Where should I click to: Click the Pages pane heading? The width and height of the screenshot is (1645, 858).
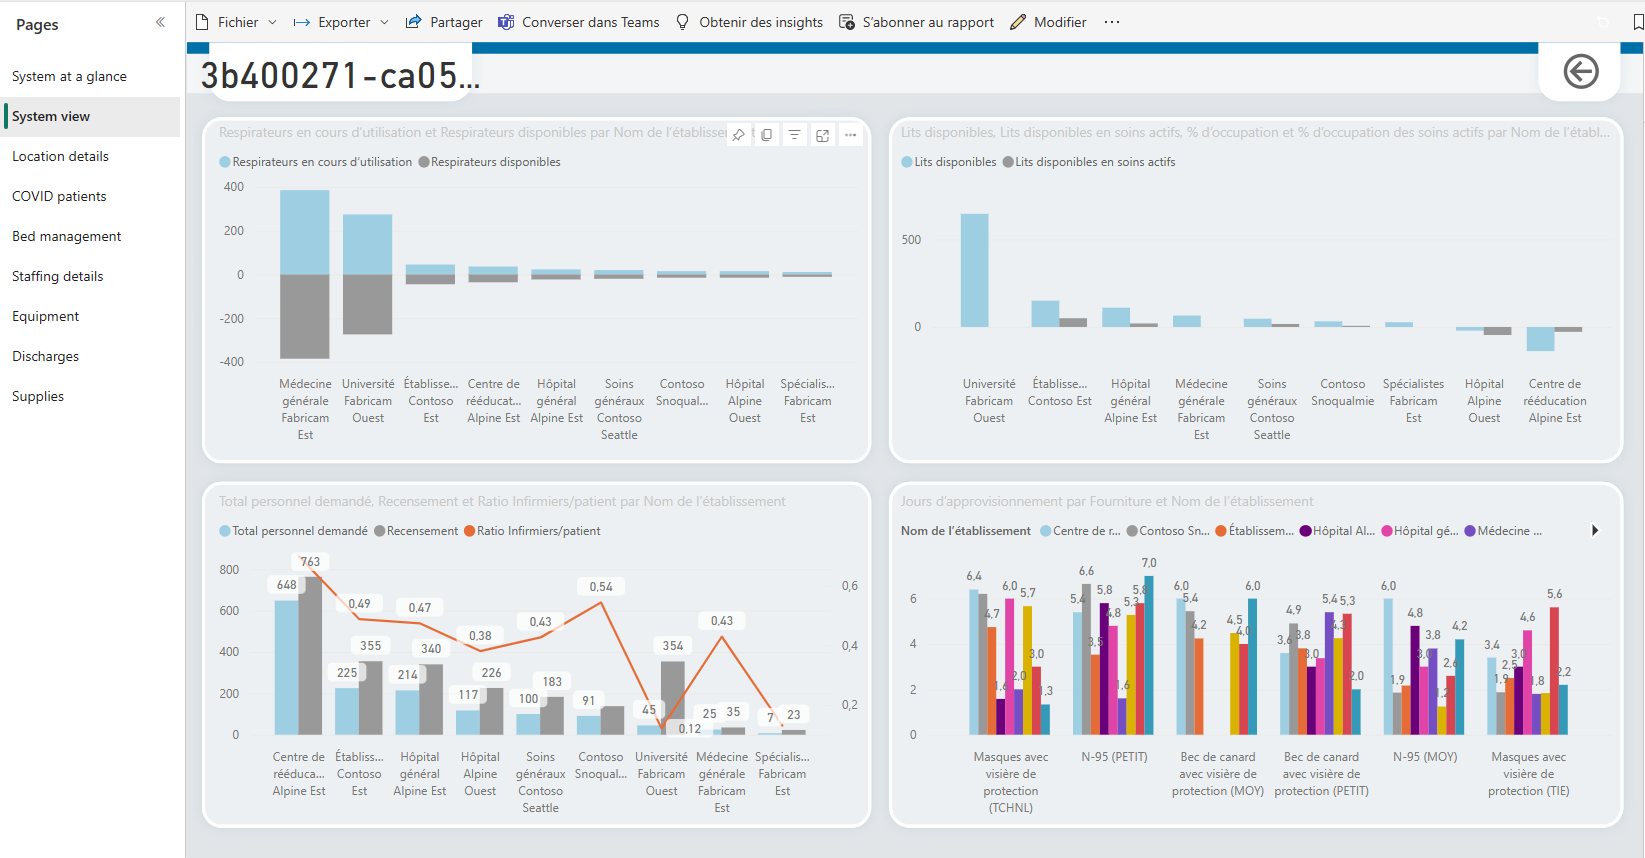37,25
